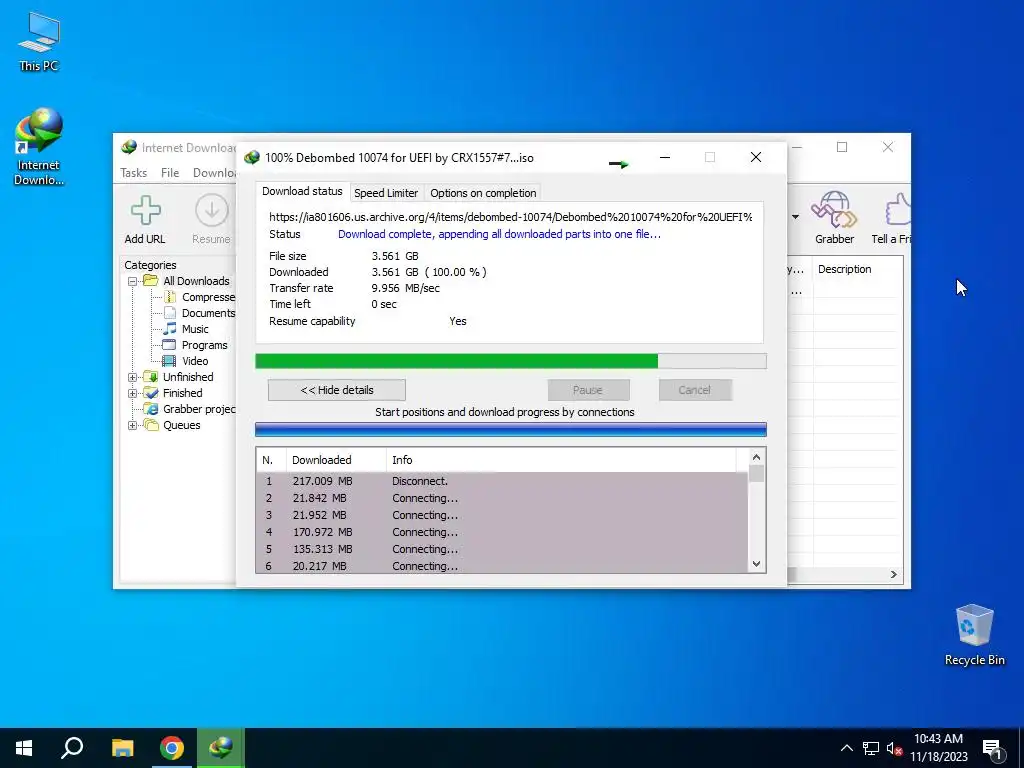
Task: Select connection row 6 with 20.217 MB
Action: point(502,566)
